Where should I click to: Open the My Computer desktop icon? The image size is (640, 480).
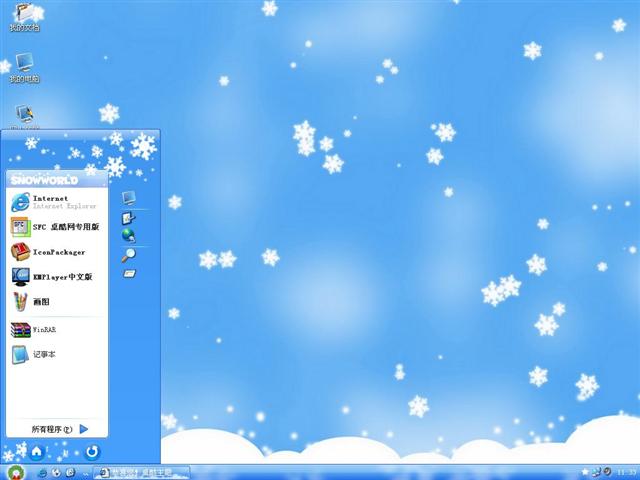coord(24,68)
